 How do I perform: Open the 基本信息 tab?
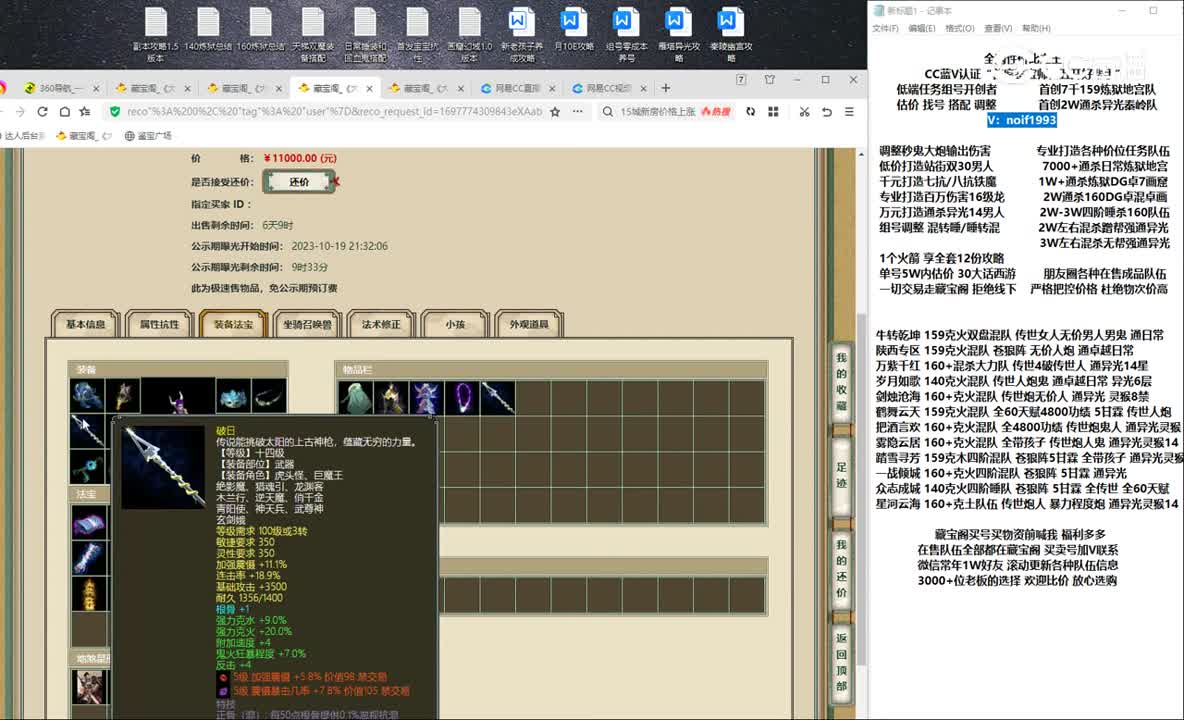[x=85, y=325]
